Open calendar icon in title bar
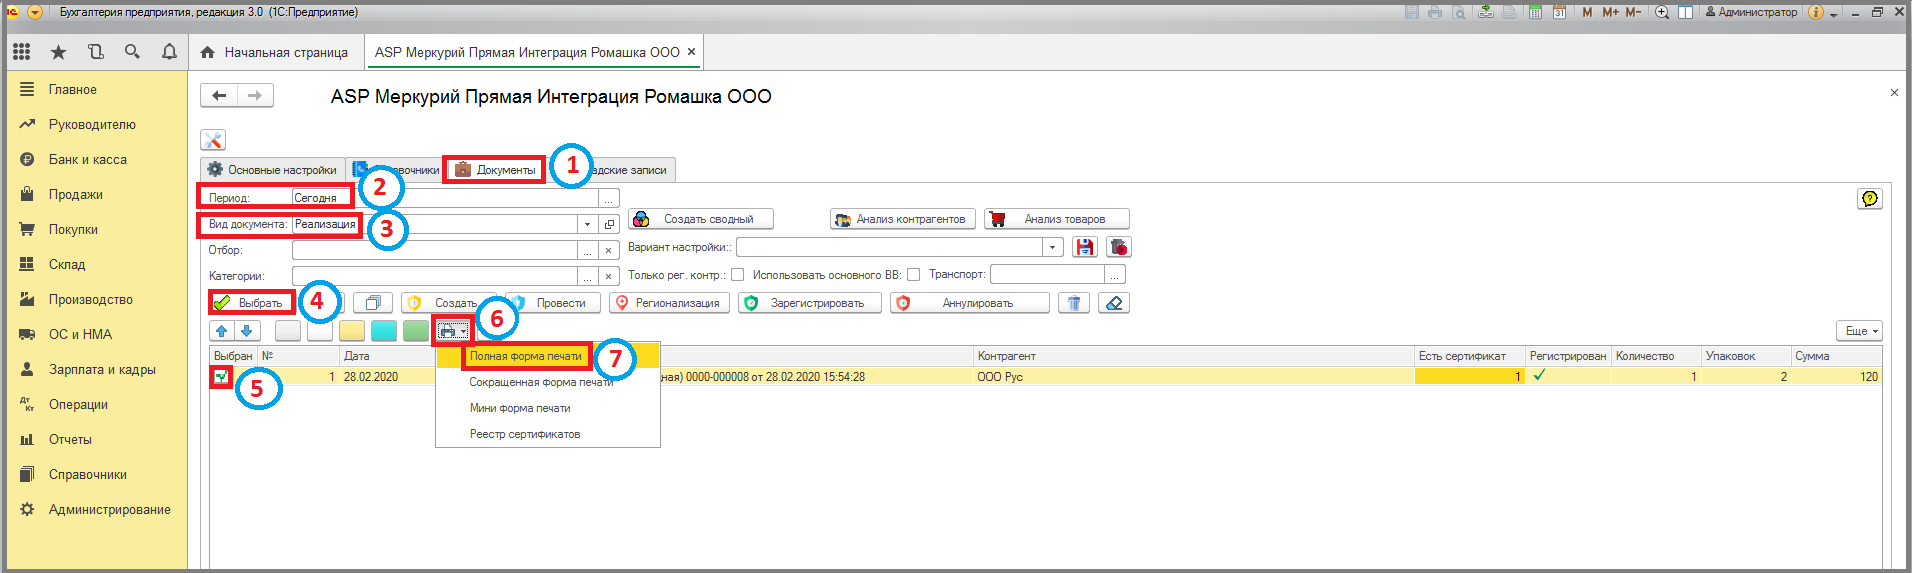This screenshot has height=573, width=1912. [1559, 12]
